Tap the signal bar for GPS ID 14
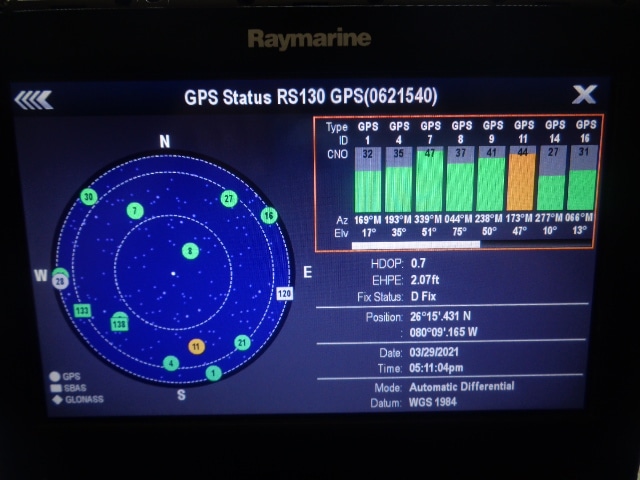Image resolution: width=640 pixels, height=480 pixels. (x=552, y=178)
